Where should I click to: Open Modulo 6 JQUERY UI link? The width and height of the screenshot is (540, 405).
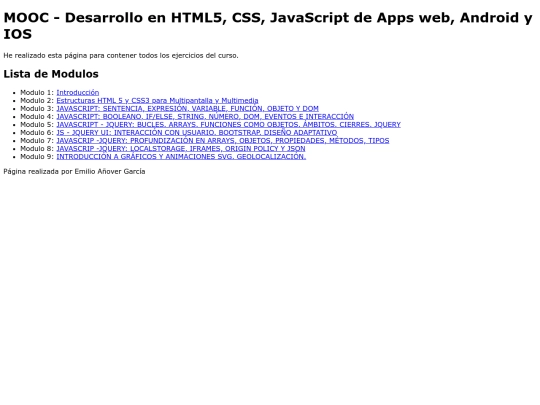tap(197, 133)
